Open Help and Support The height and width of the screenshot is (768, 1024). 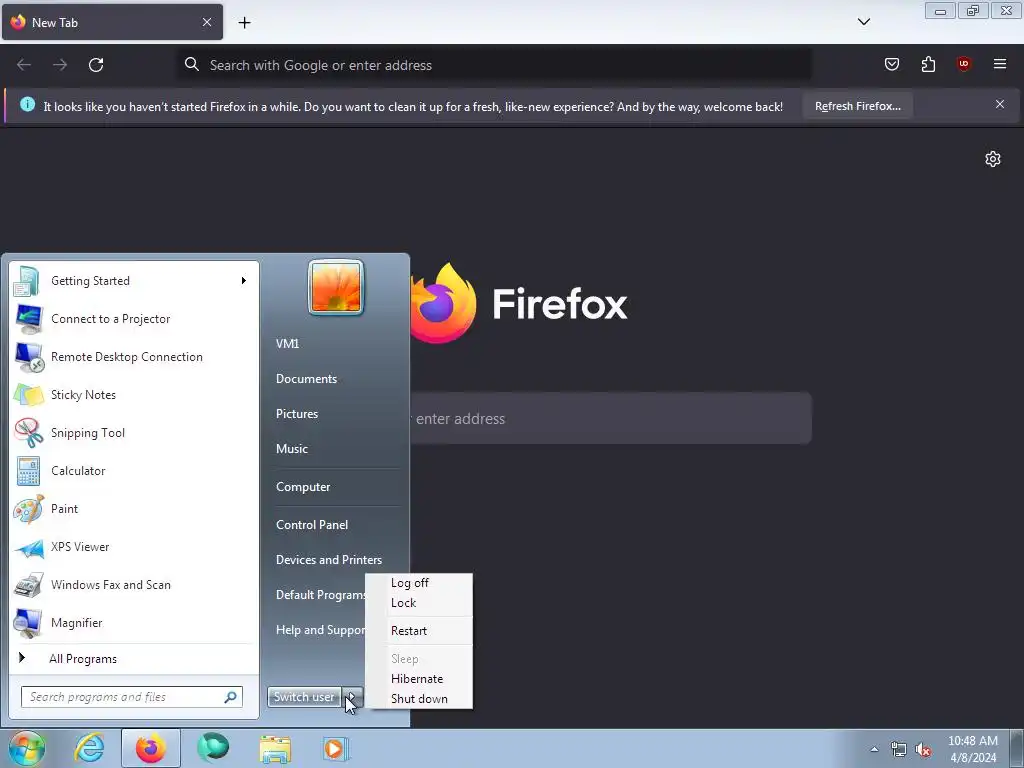(x=319, y=630)
